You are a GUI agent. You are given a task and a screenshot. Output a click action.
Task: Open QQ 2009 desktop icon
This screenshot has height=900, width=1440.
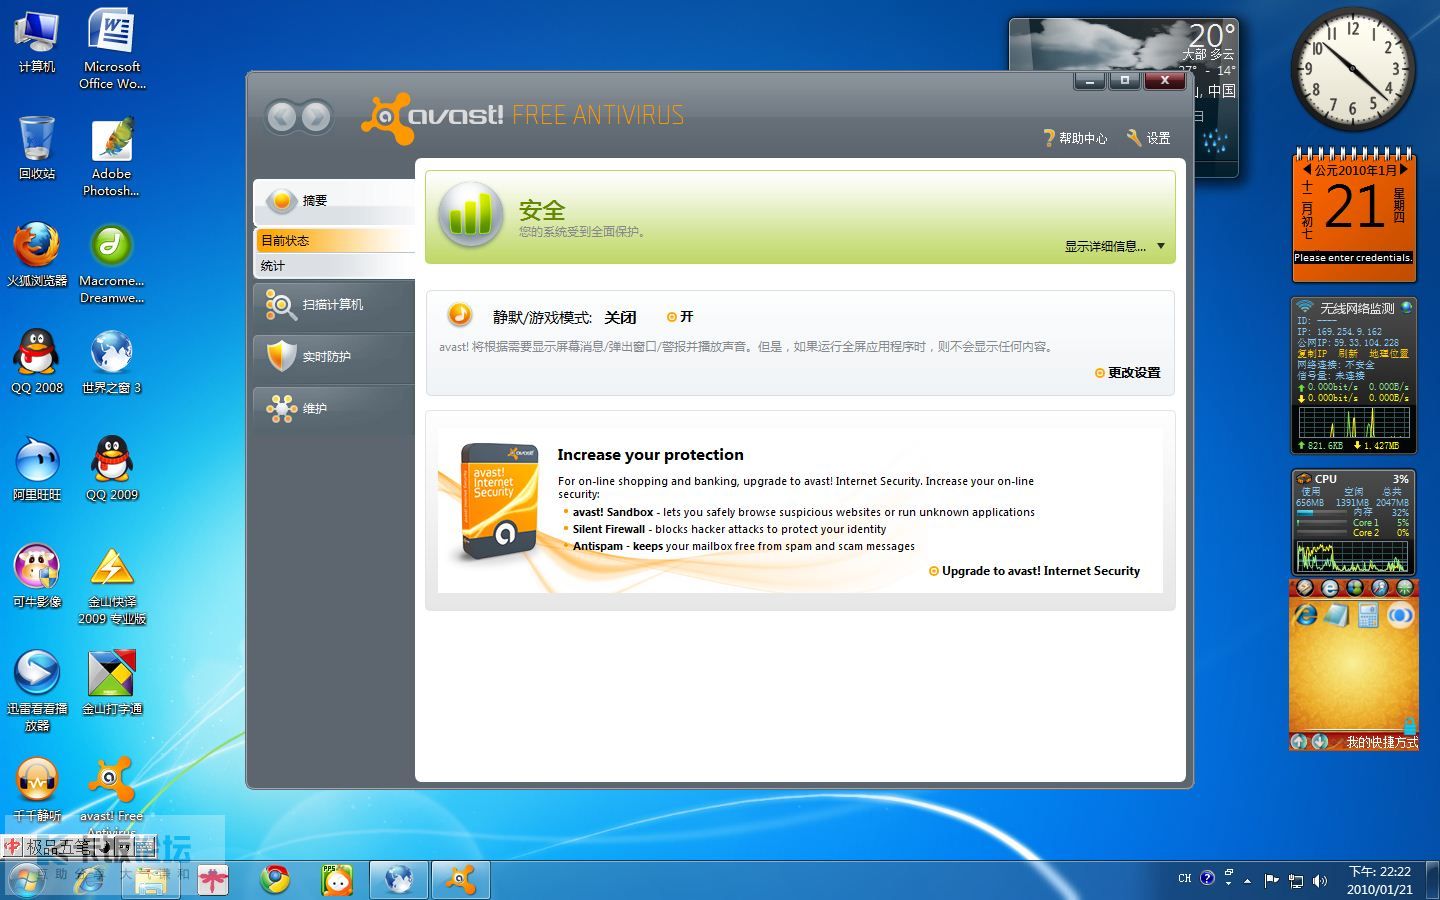[112, 469]
